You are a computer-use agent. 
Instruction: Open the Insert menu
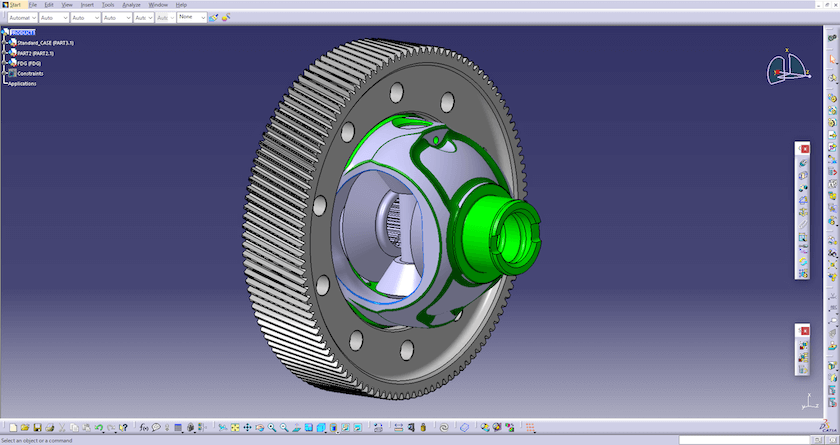pyautogui.click(x=87, y=5)
